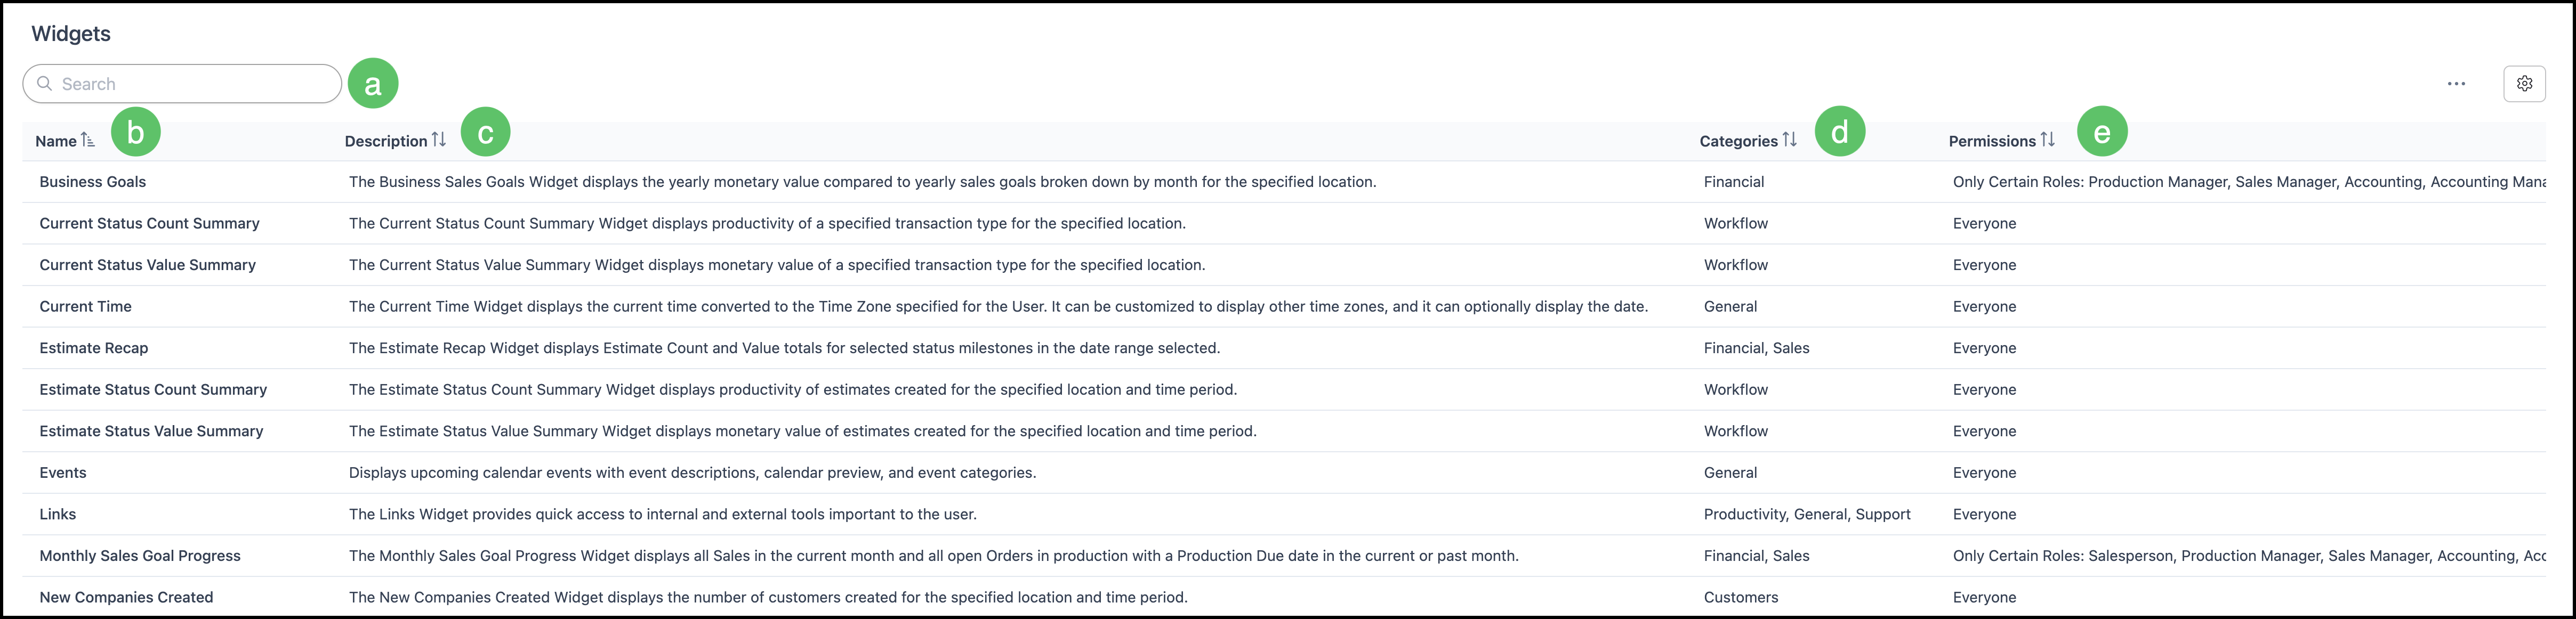
Task: Focus the Search widgets field
Action: (x=182, y=84)
